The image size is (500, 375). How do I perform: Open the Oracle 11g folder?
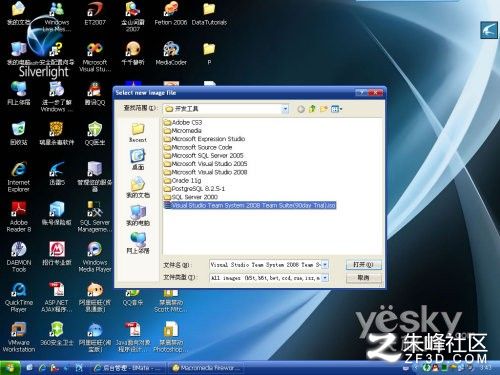coord(182,181)
